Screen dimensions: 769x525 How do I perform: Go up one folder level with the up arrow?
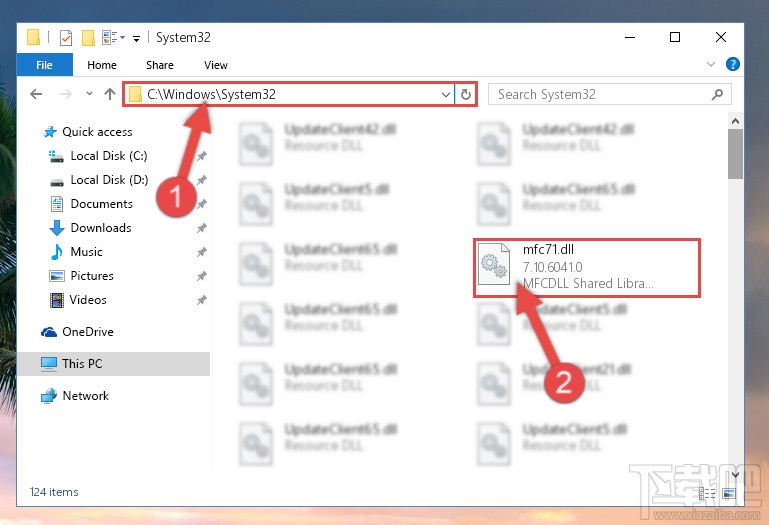point(110,93)
